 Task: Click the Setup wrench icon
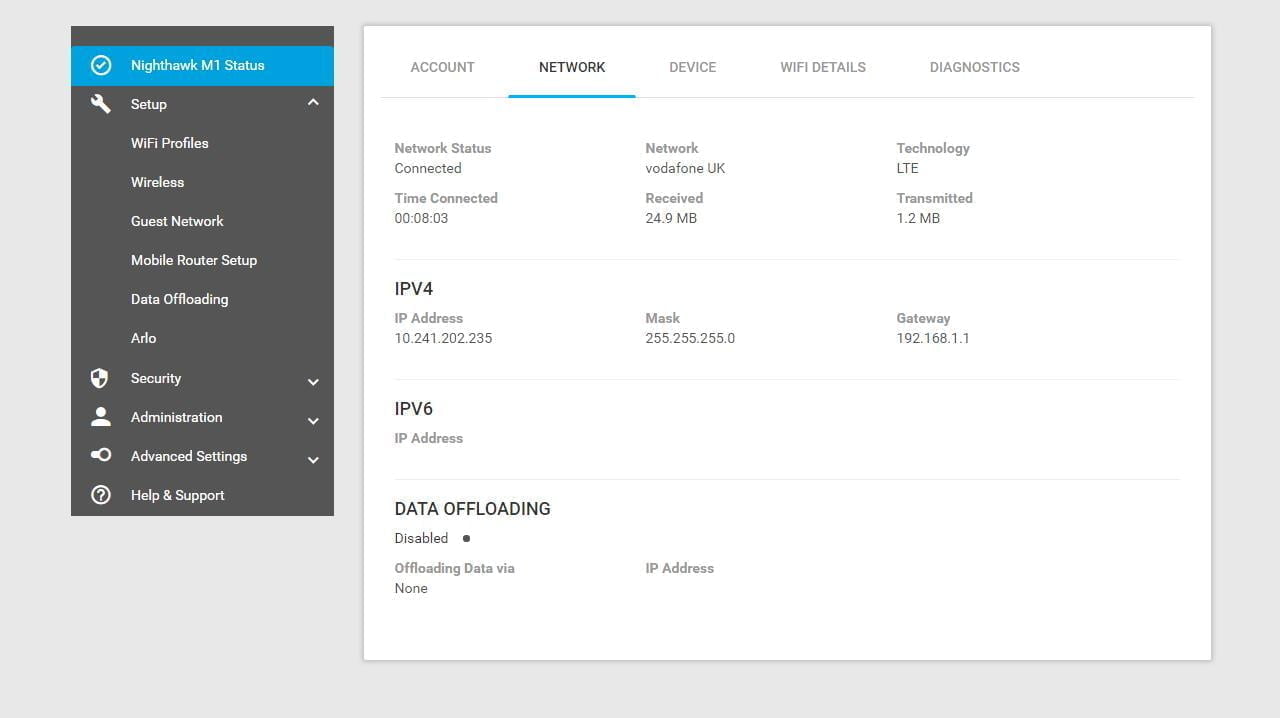coord(101,104)
